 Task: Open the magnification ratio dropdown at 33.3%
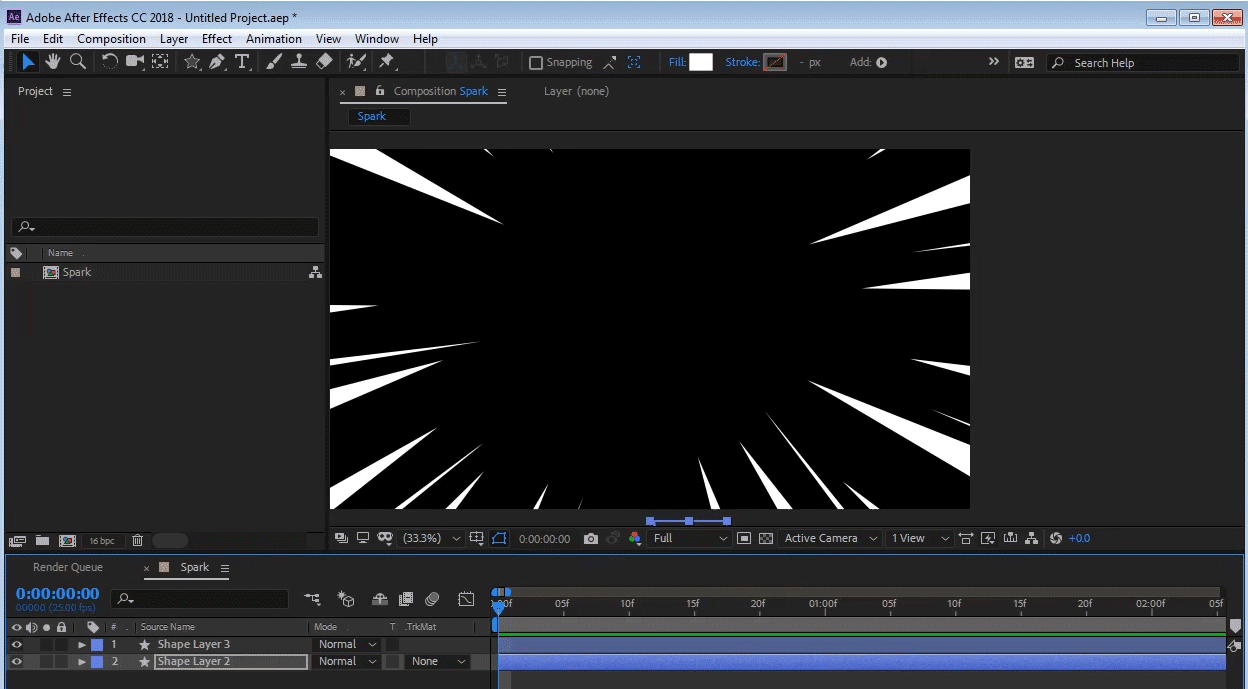[430, 538]
